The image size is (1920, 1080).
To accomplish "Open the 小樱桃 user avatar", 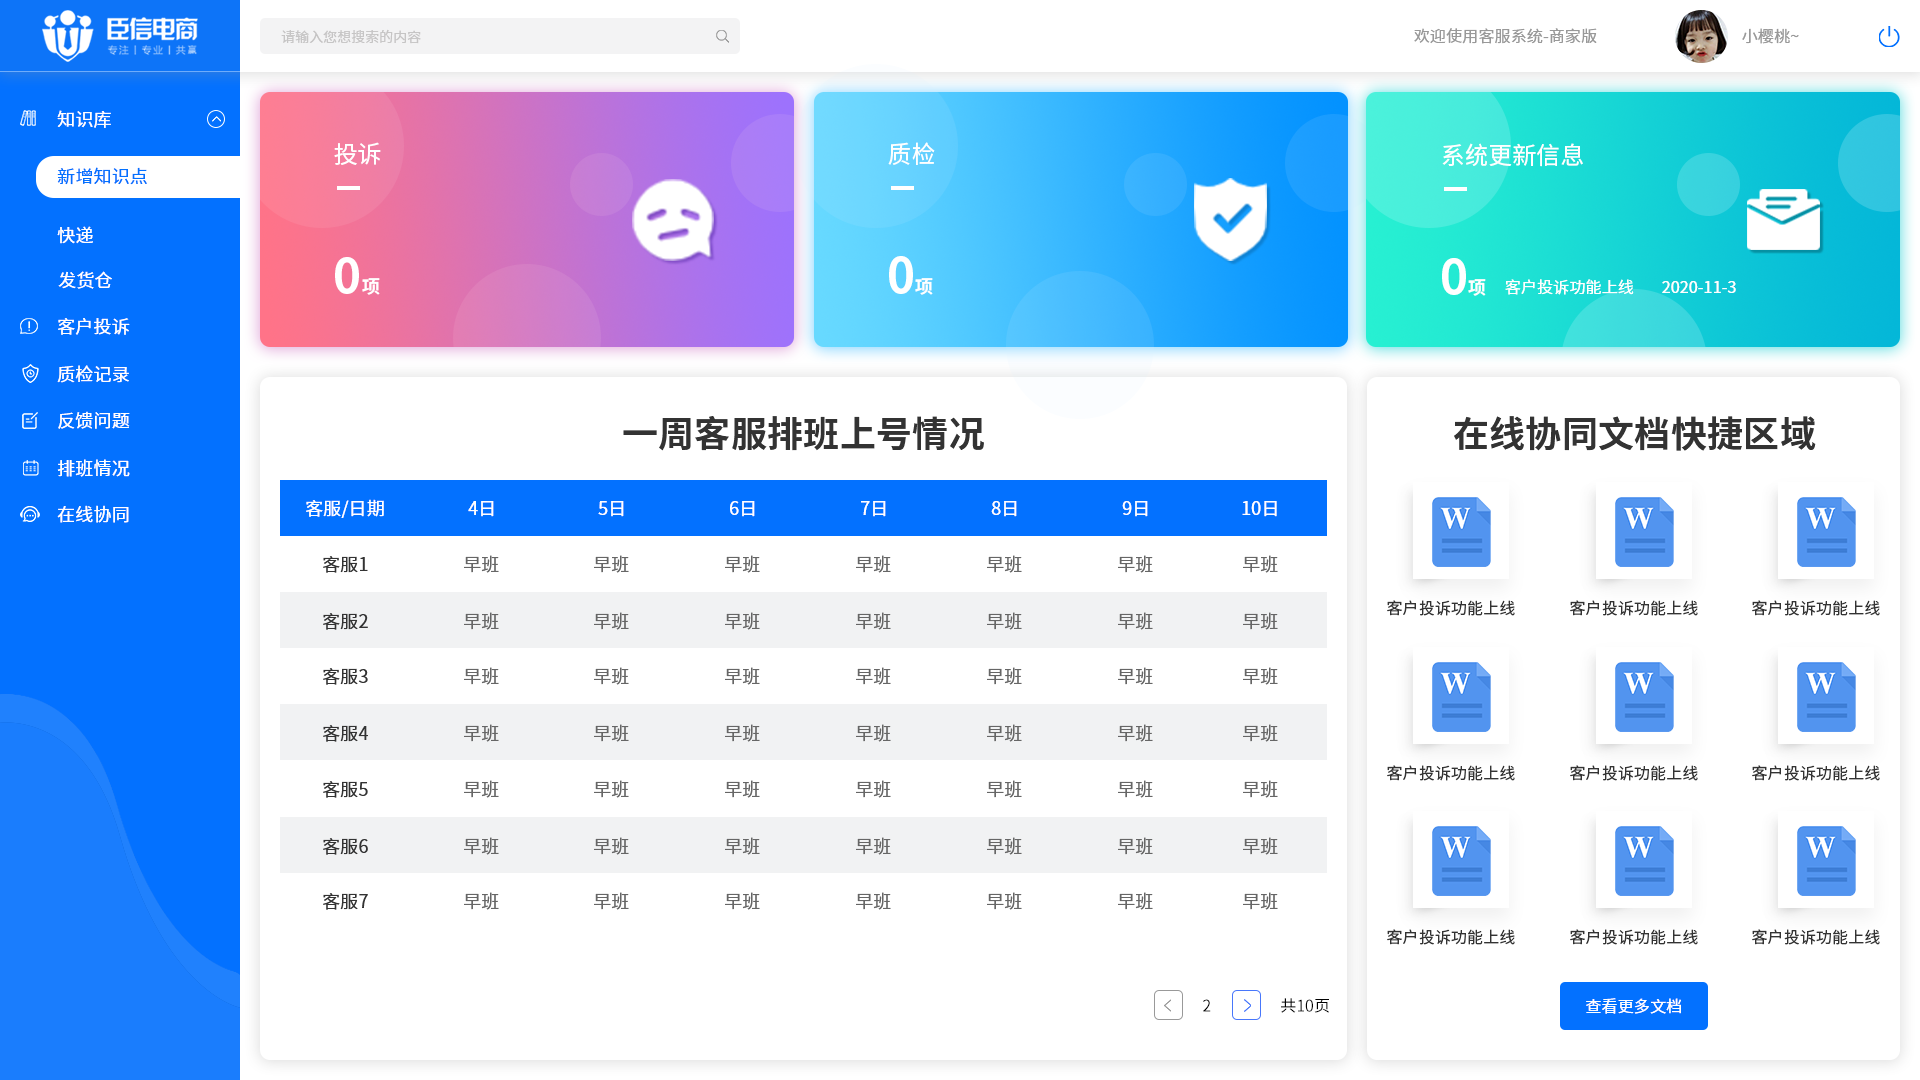I will pyautogui.click(x=1701, y=36).
